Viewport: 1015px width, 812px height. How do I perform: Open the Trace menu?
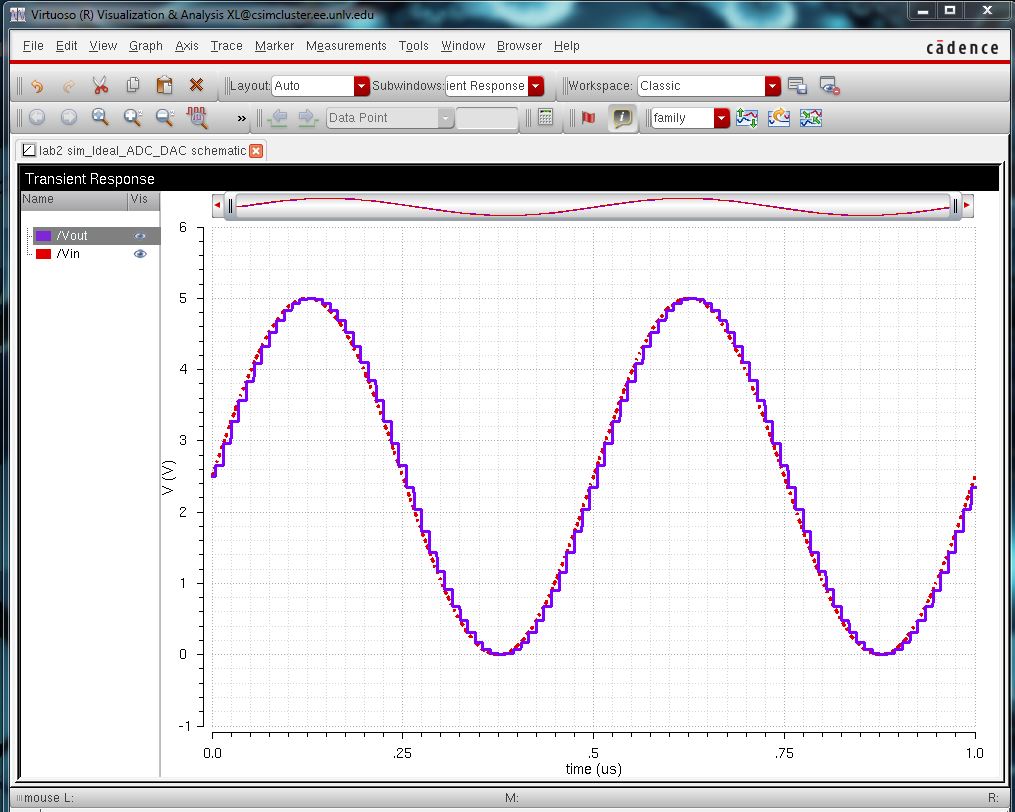pyautogui.click(x=226, y=46)
